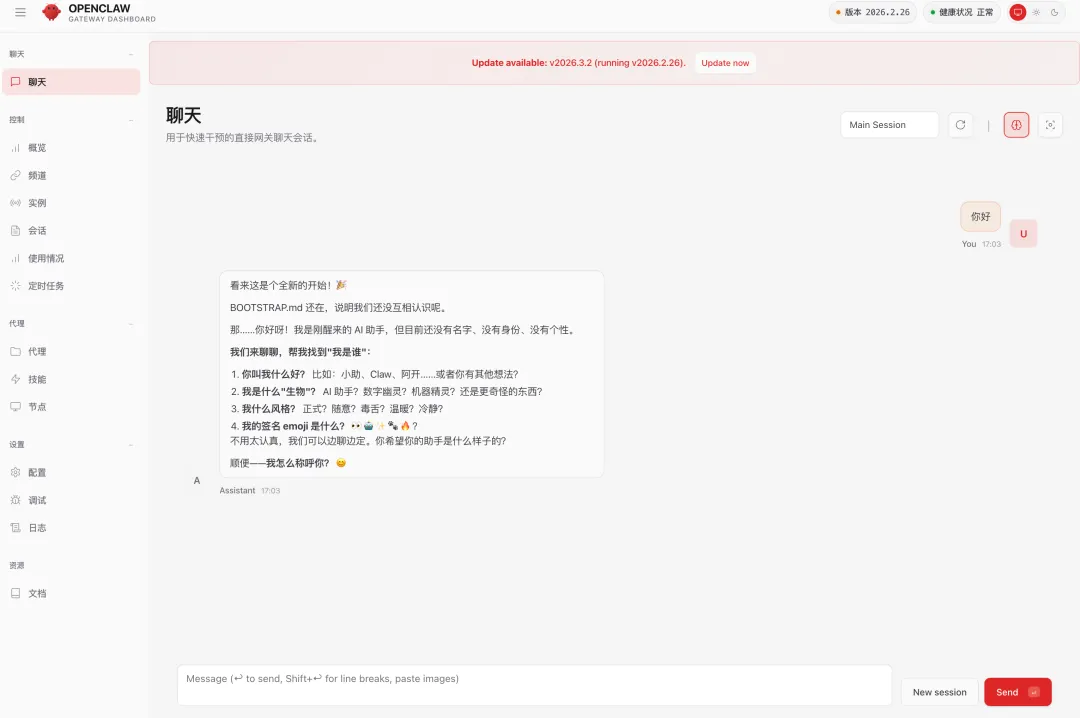Screen dimensions: 1080x718
Task: Click the 你叫我什么好 question line
Action: click(x=375, y=374)
